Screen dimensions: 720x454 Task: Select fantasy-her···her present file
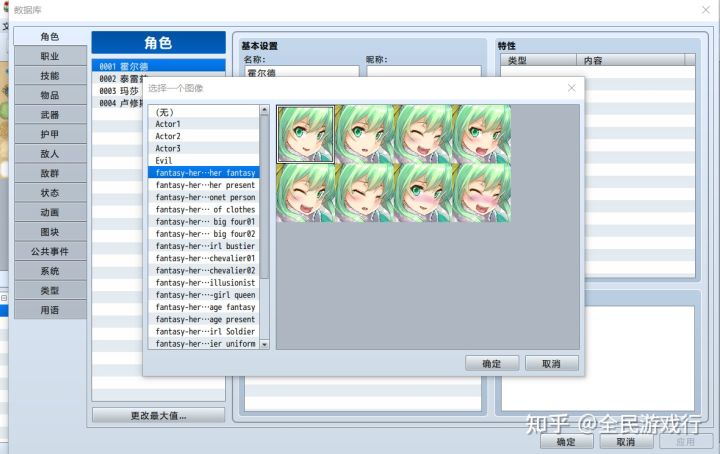(x=204, y=185)
